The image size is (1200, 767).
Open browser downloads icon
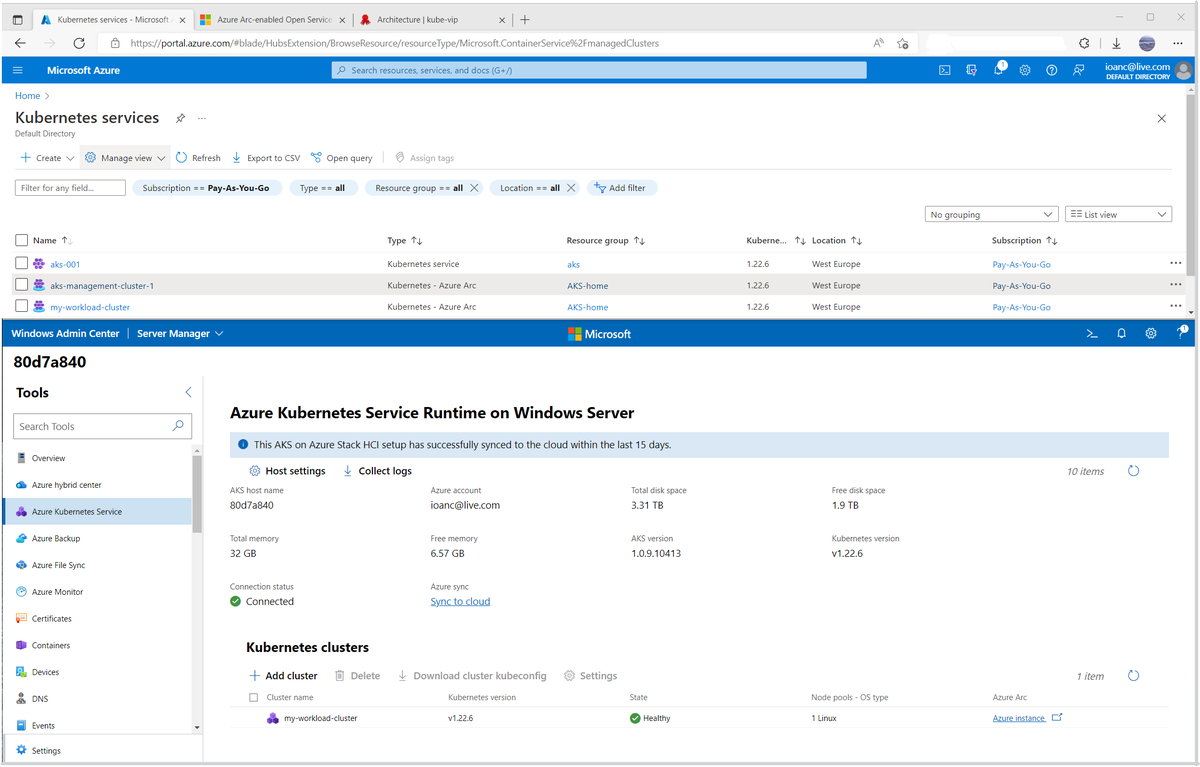[x=1116, y=43]
